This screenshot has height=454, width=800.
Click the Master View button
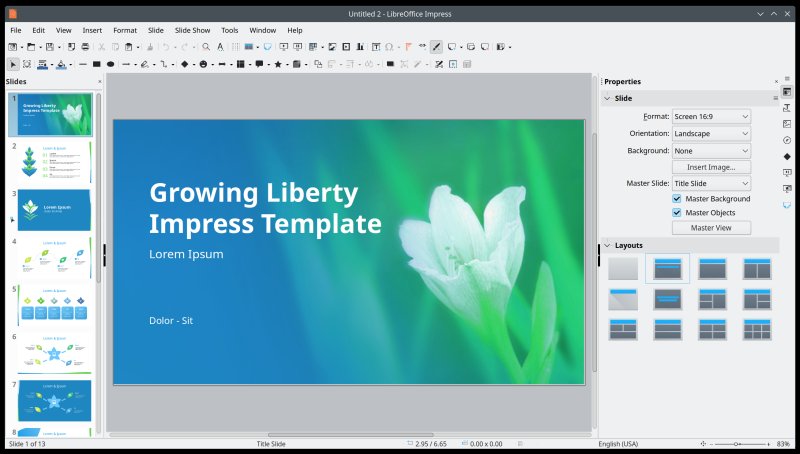click(711, 228)
